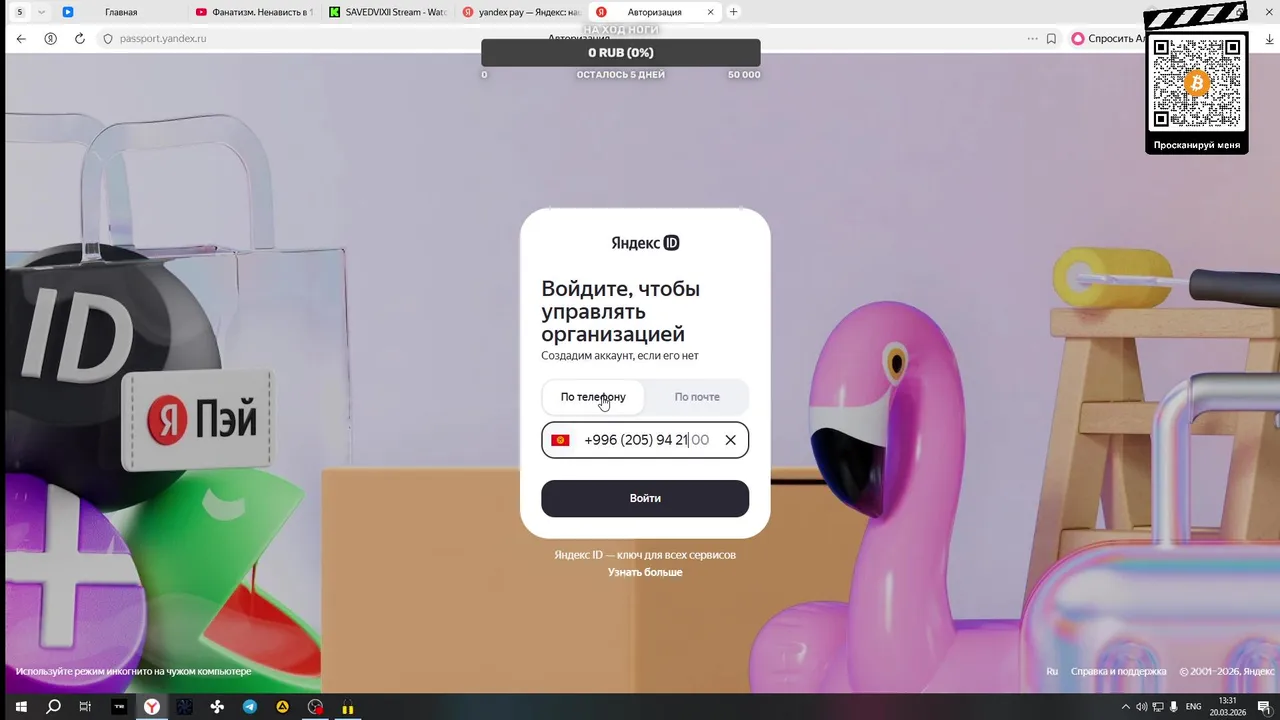1280x720 pixels.
Task: Open Windows search from the taskbar
Action: tap(53, 707)
